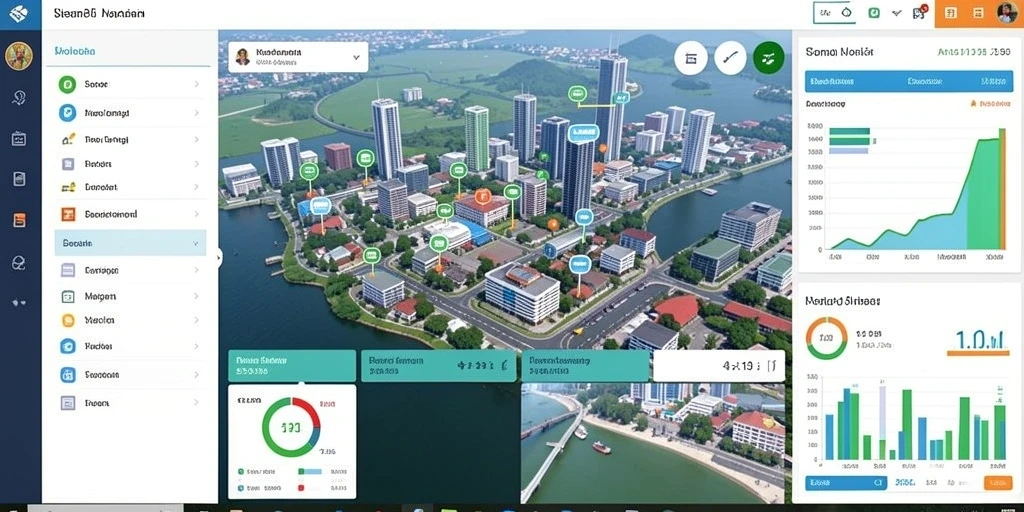This screenshot has width=1024, height=512.
Task: Click the orange map pin marker
Action: [x=483, y=195]
